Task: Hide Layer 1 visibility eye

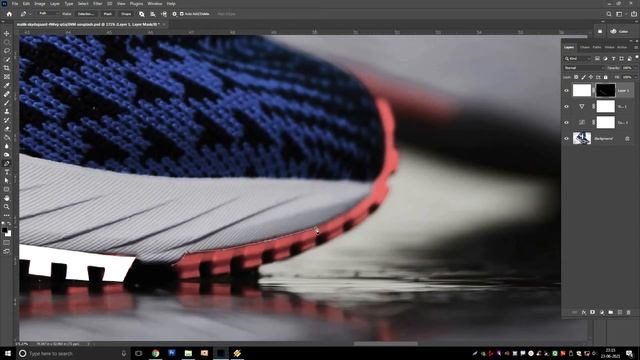Action: tap(567, 91)
